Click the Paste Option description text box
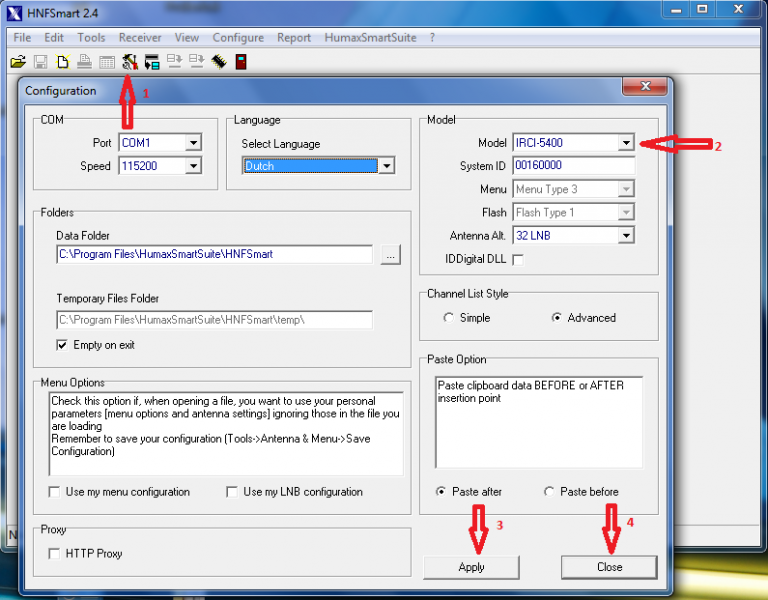This screenshot has width=768, height=600. [x=539, y=422]
